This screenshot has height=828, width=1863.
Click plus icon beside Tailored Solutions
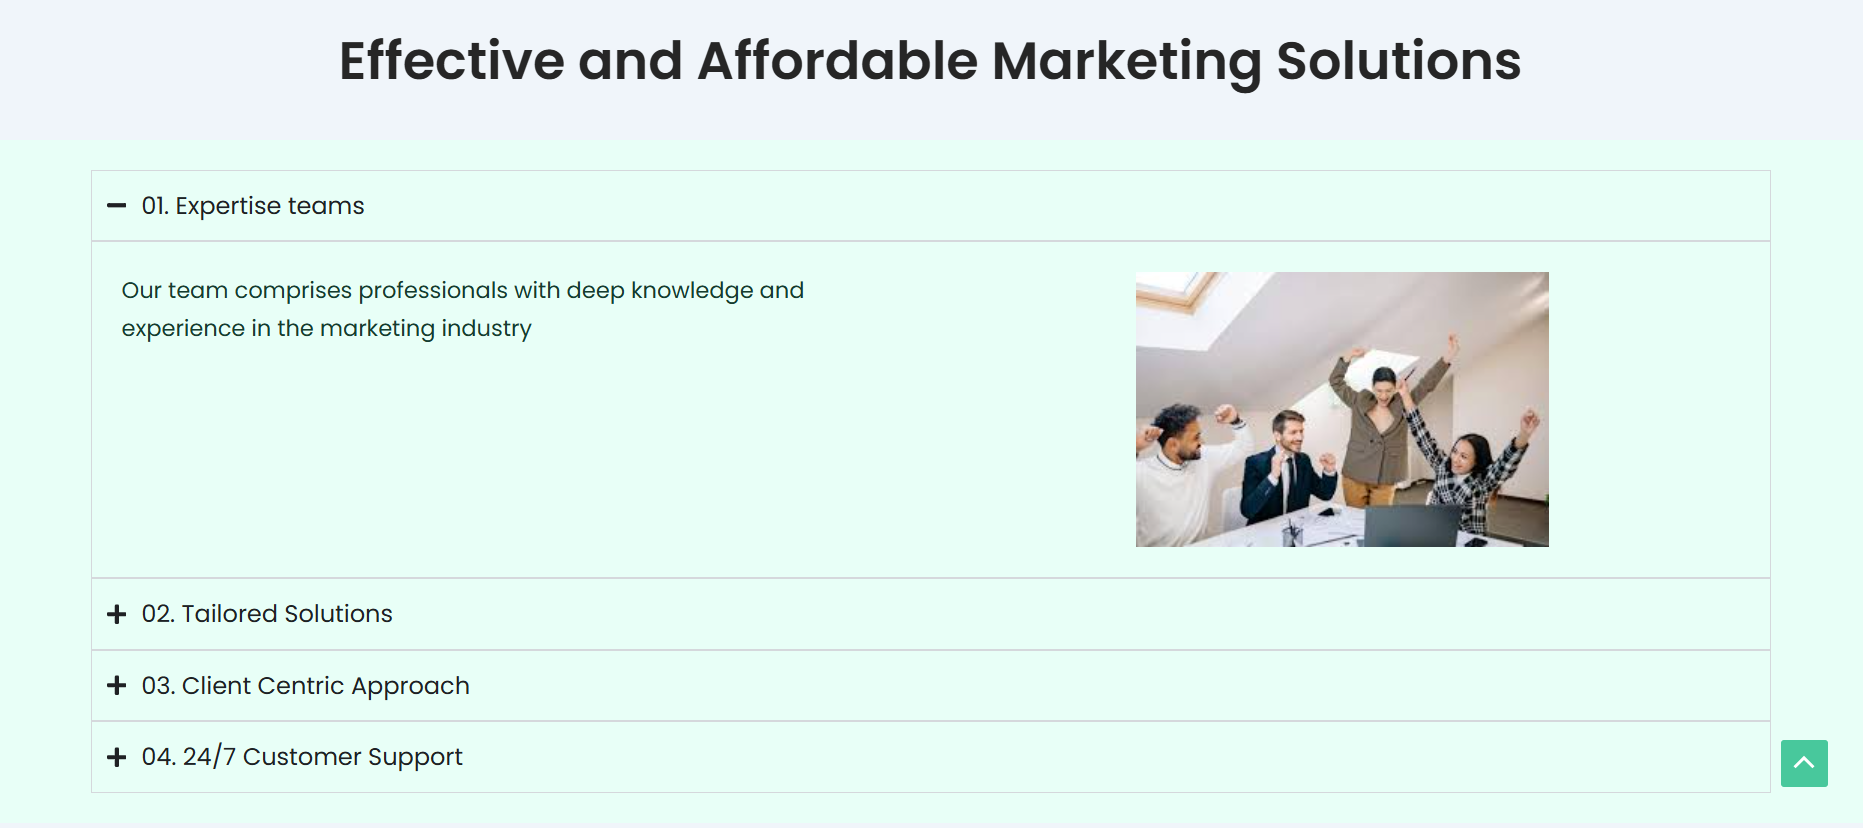tap(117, 614)
